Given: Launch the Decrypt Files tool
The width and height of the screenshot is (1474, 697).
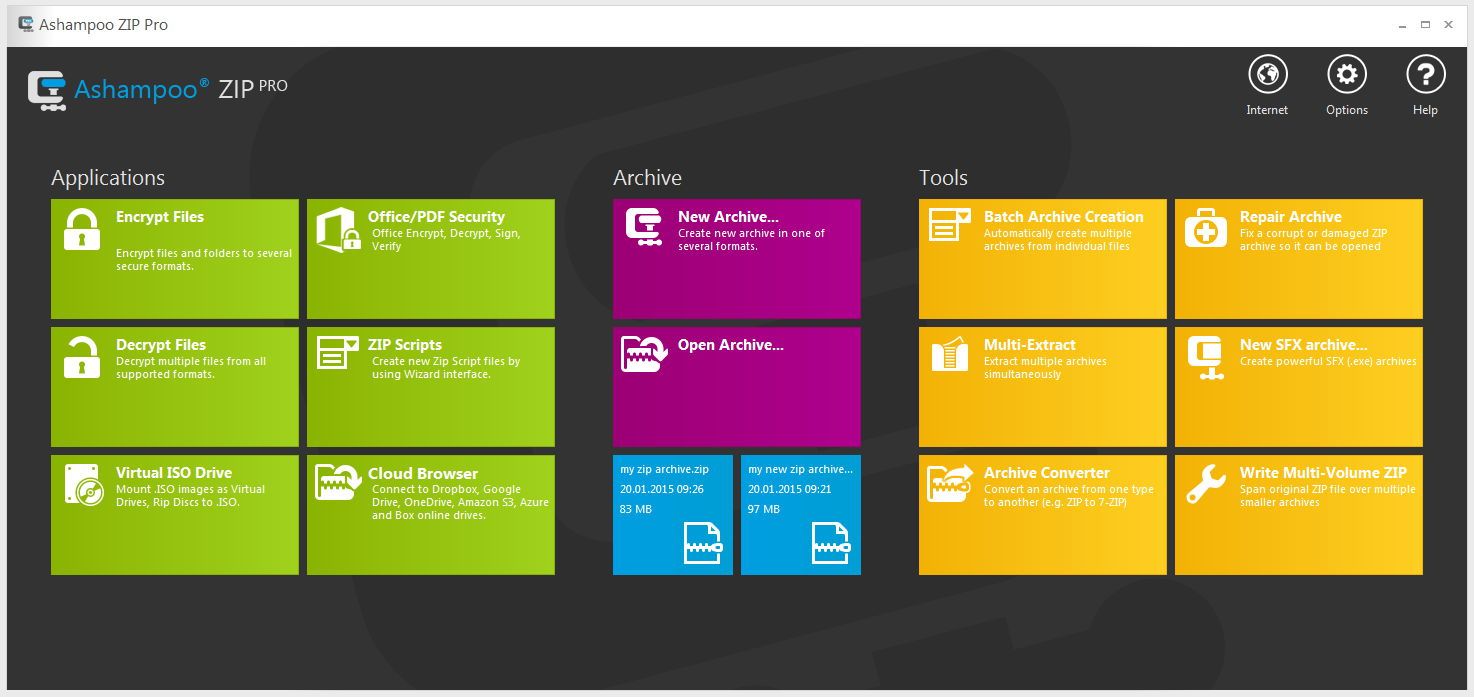Looking at the screenshot, I should (x=174, y=386).
